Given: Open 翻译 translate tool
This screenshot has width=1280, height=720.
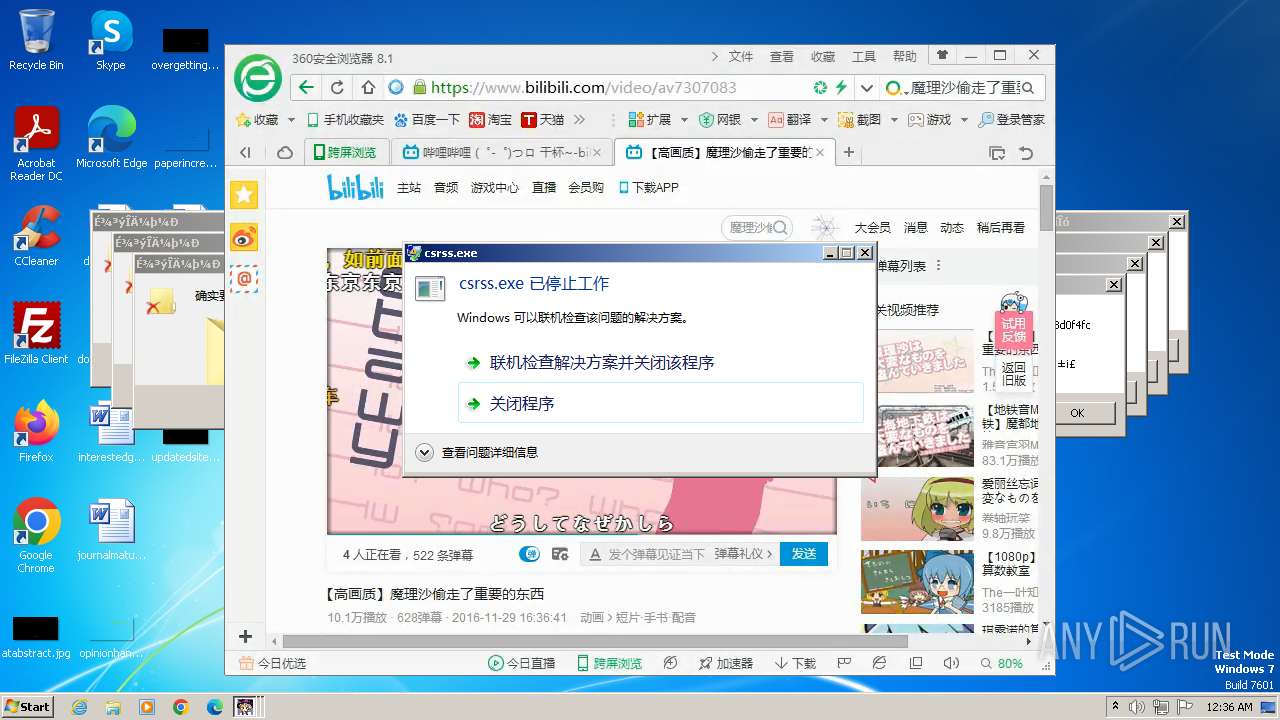Looking at the screenshot, I should click(790, 119).
